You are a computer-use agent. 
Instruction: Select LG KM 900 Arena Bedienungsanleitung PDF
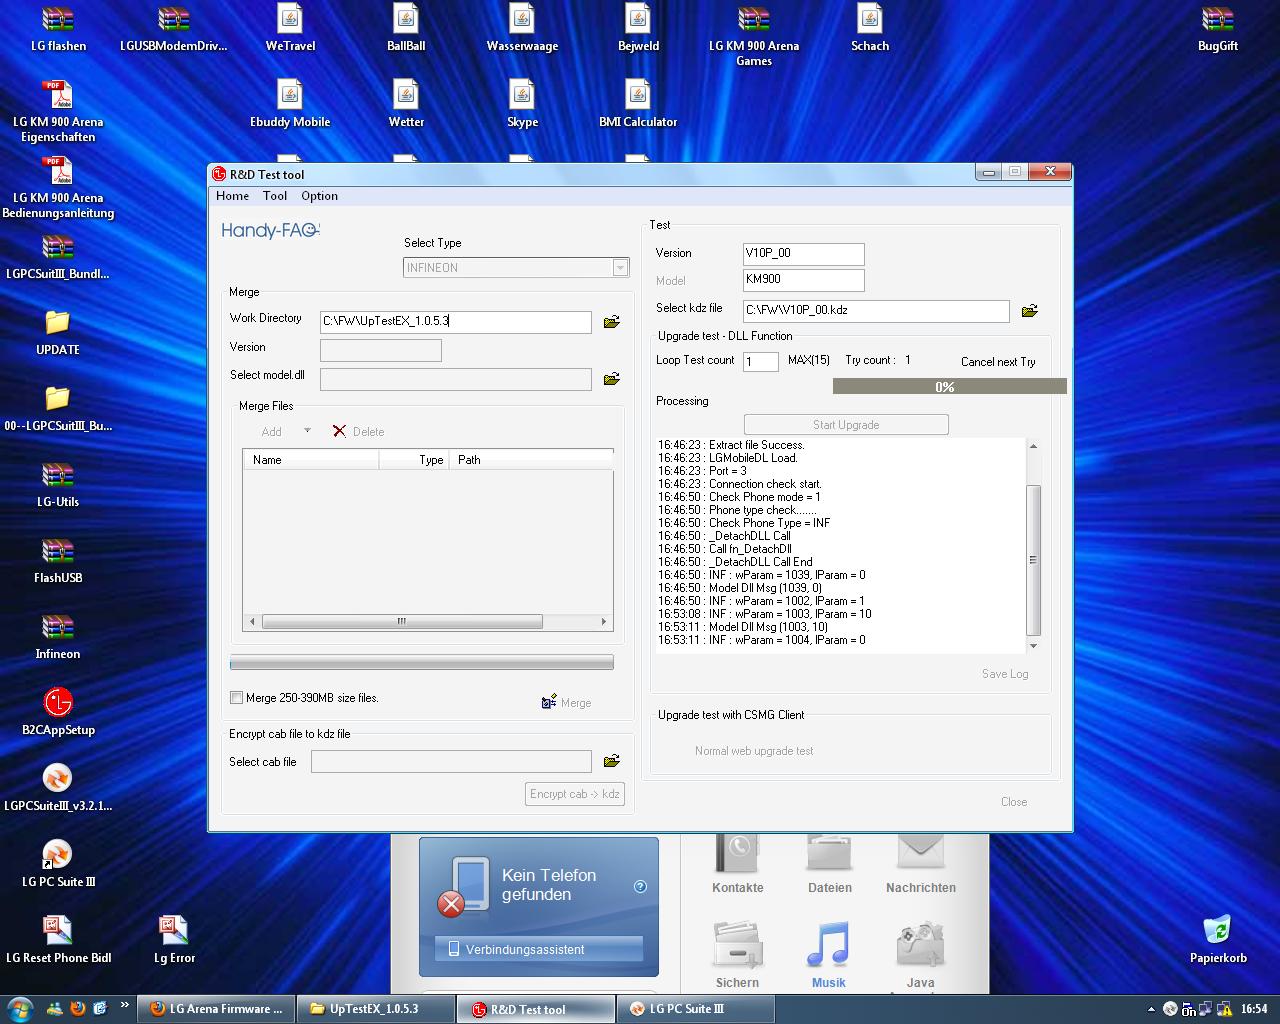[58, 187]
